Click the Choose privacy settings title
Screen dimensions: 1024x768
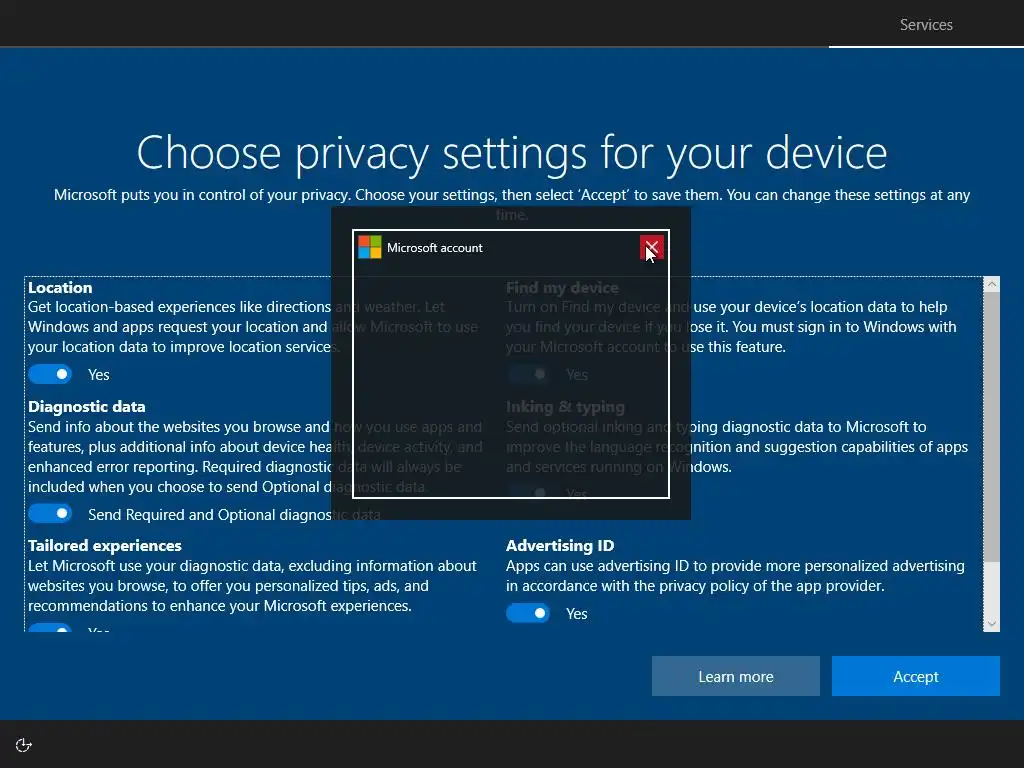click(512, 152)
